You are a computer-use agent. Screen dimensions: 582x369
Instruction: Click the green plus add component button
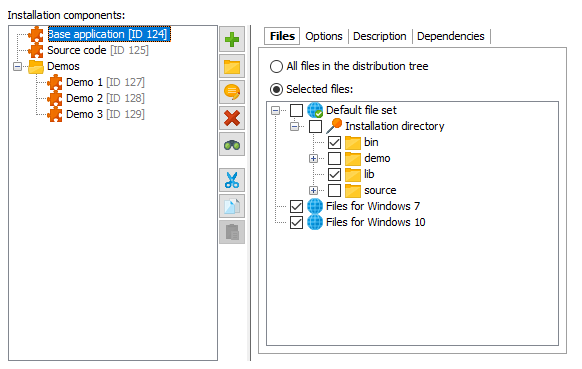232,39
